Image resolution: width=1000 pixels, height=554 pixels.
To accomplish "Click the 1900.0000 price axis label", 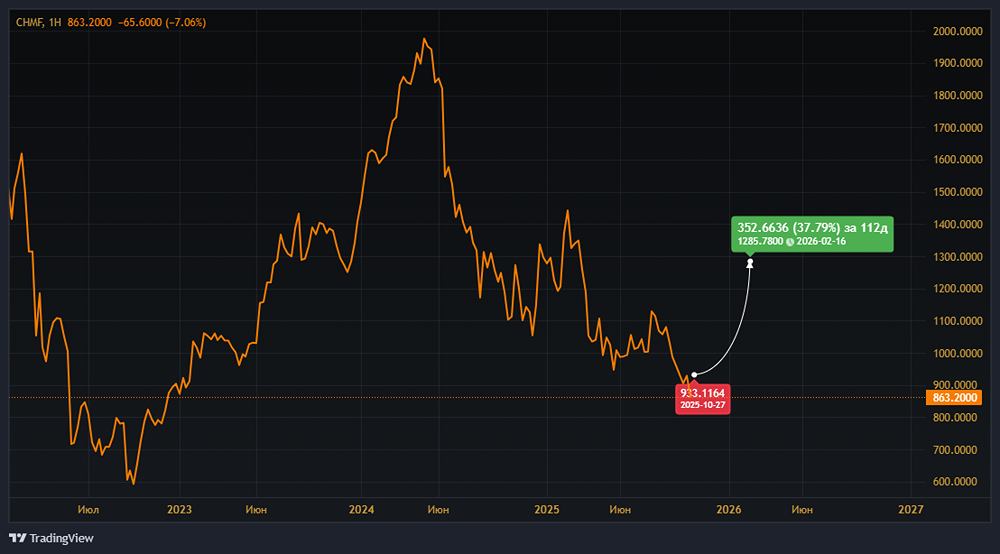I will coord(957,63).
